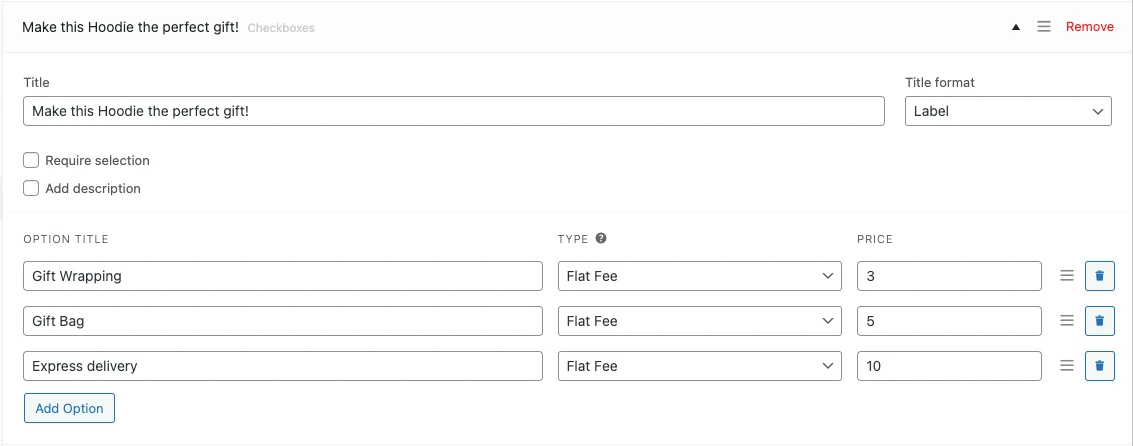Enable the Add description checkbox
This screenshot has height=446, width=1133.
(x=31, y=188)
